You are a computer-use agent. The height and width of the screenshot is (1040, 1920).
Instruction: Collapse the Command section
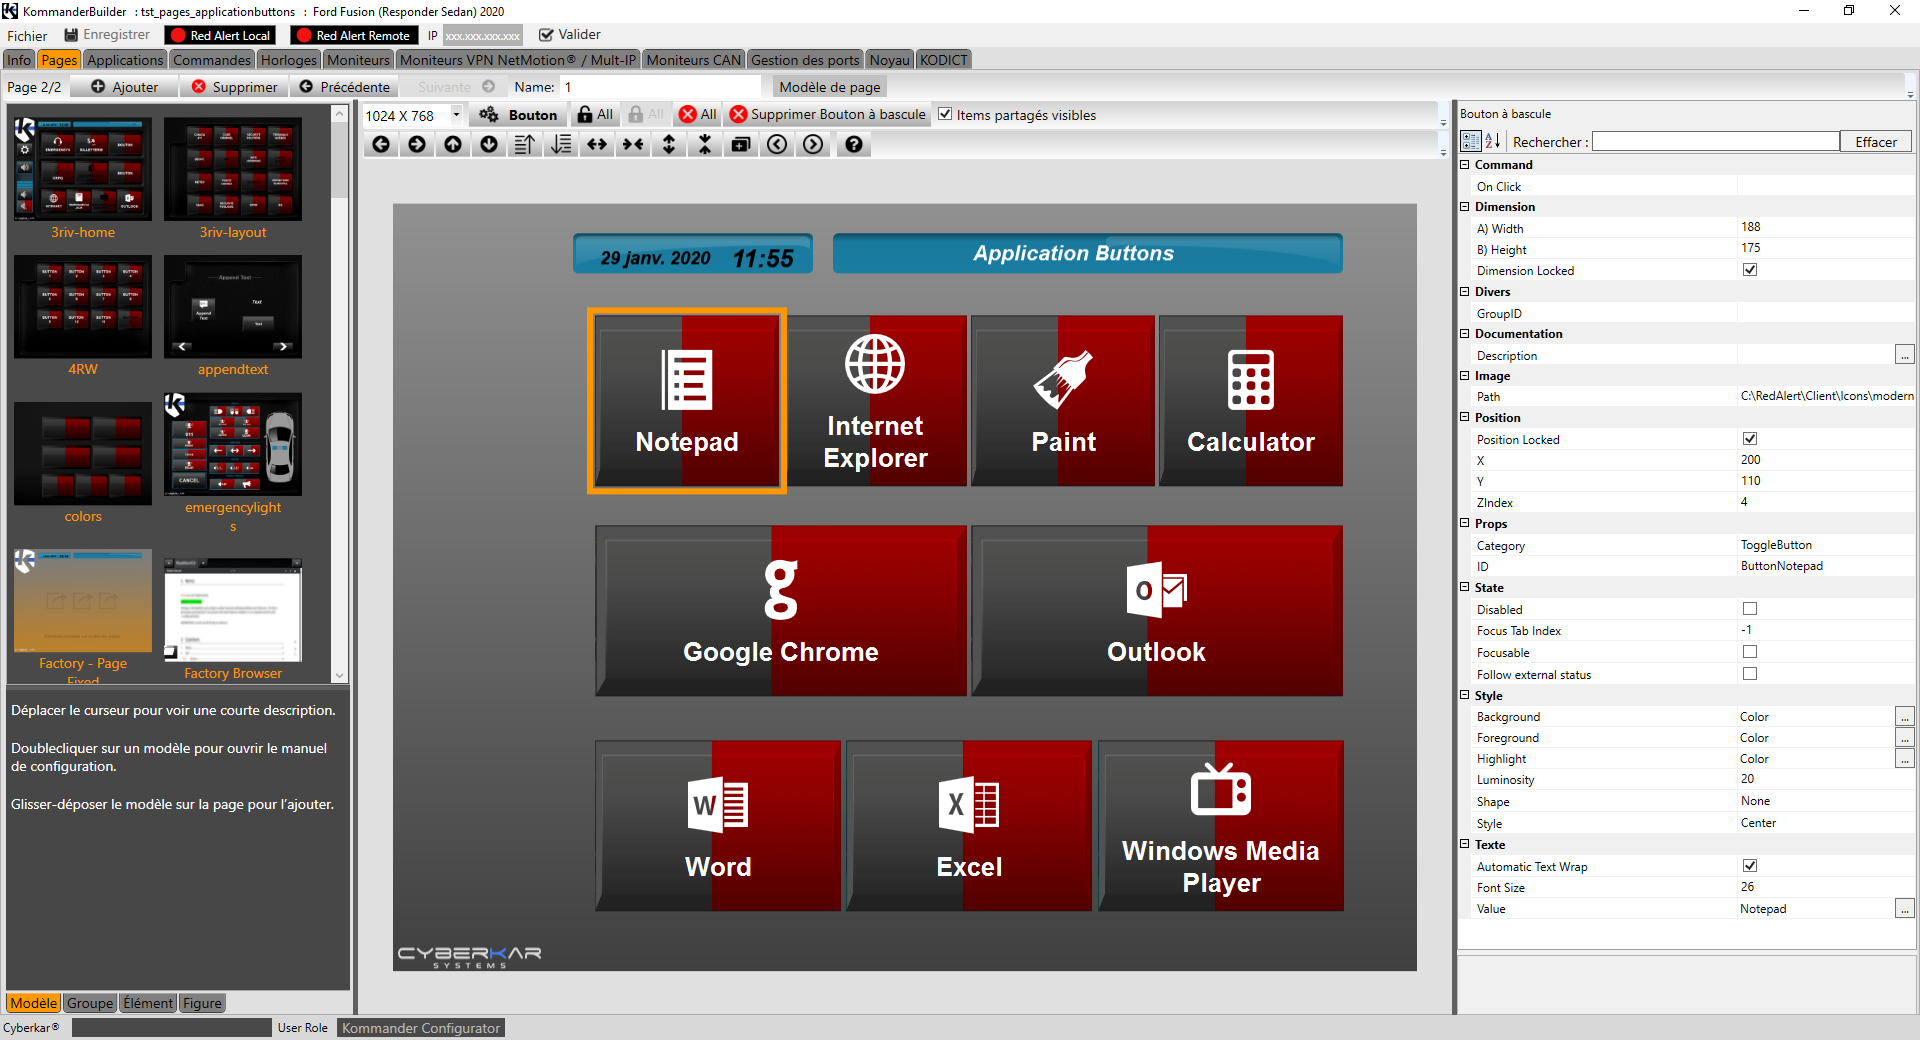click(x=1465, y=164)
